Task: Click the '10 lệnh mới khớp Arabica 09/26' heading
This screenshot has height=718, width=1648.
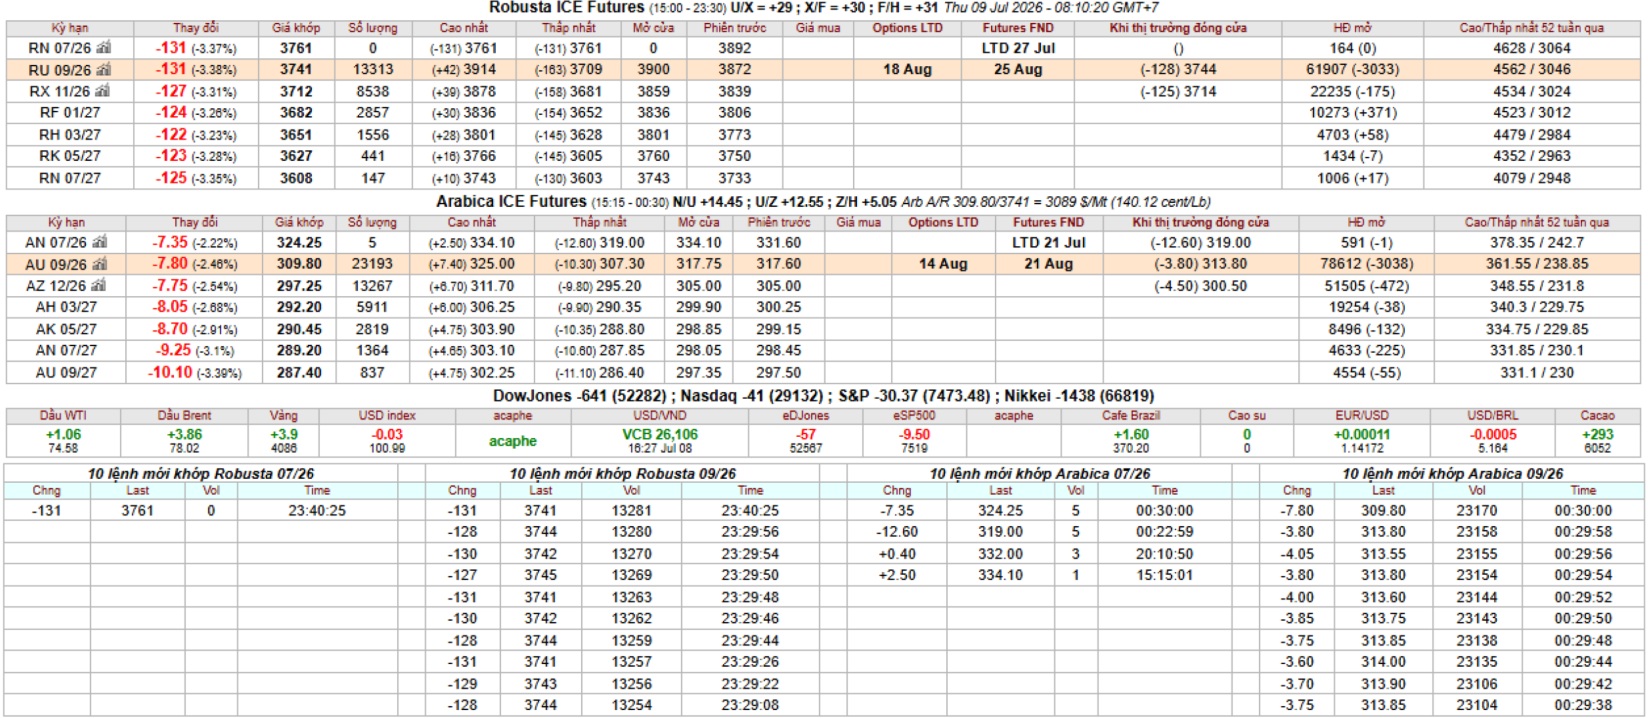Action: tap(1452, 473)
